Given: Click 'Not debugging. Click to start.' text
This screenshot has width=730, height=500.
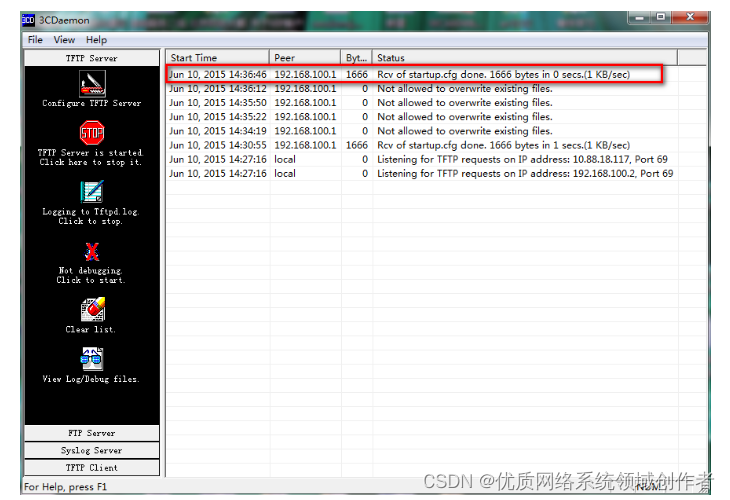Looking at the screenshot, I should 91,275.
